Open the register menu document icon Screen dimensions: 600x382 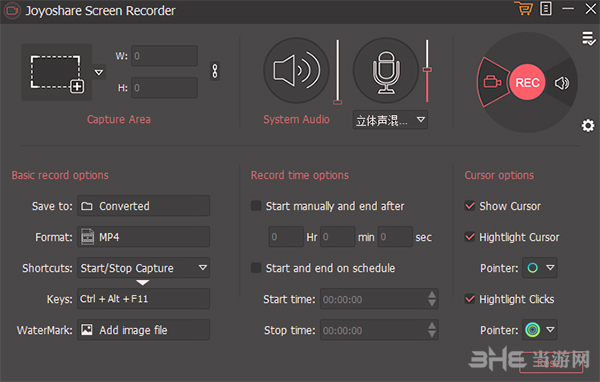click(546, 8)
